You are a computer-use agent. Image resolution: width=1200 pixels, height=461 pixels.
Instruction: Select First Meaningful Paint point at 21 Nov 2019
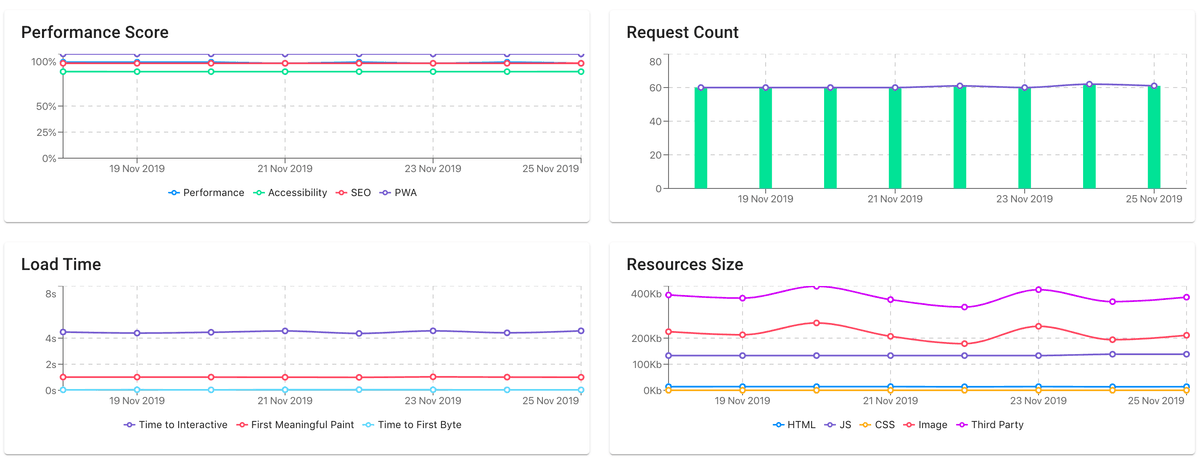click(x=285, y=377)
